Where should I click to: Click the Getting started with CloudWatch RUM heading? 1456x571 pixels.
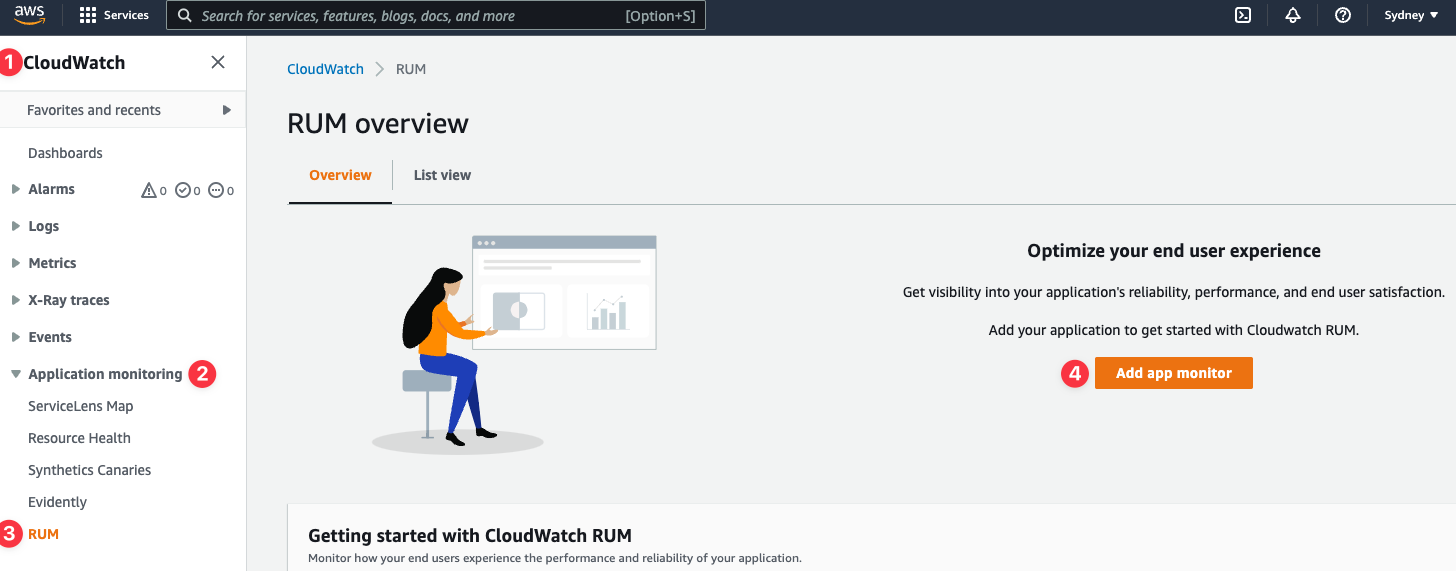(x=470, y=535)
